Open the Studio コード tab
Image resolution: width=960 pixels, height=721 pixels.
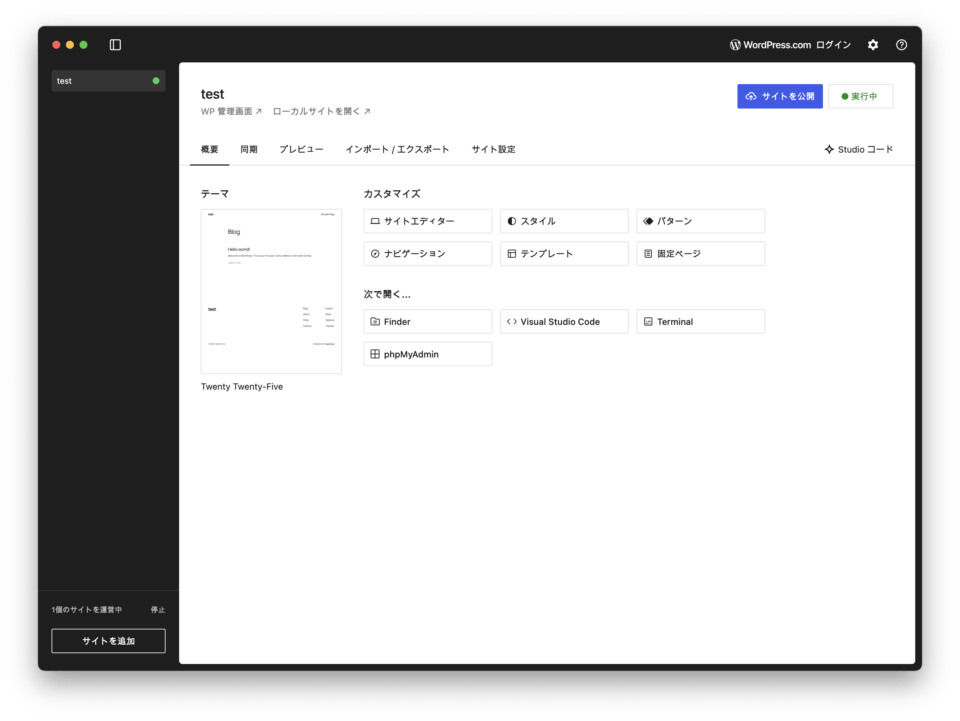(x=858, y=149)
